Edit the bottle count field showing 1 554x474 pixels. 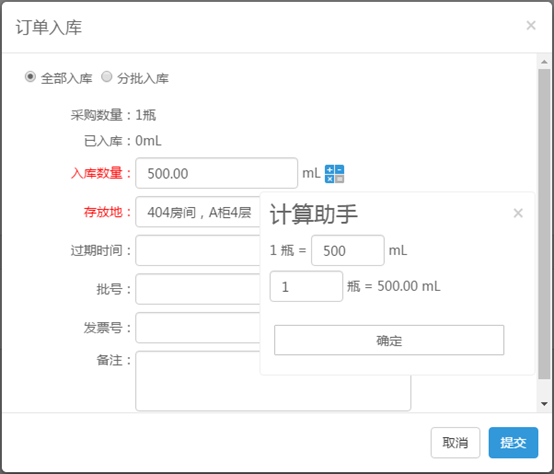click(306, 286)
